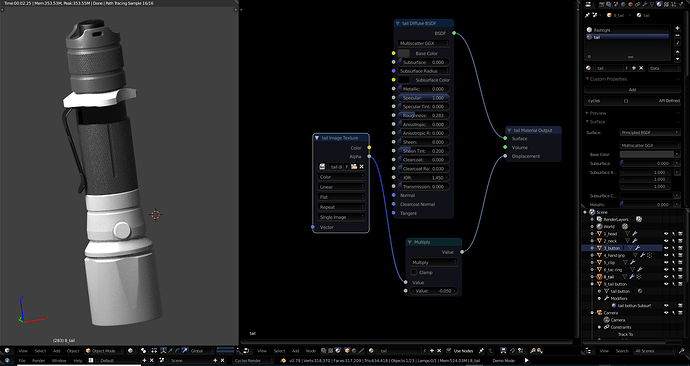Click the add new material plus icon in node header
690x366 pixels.
[x=432, y=351]
